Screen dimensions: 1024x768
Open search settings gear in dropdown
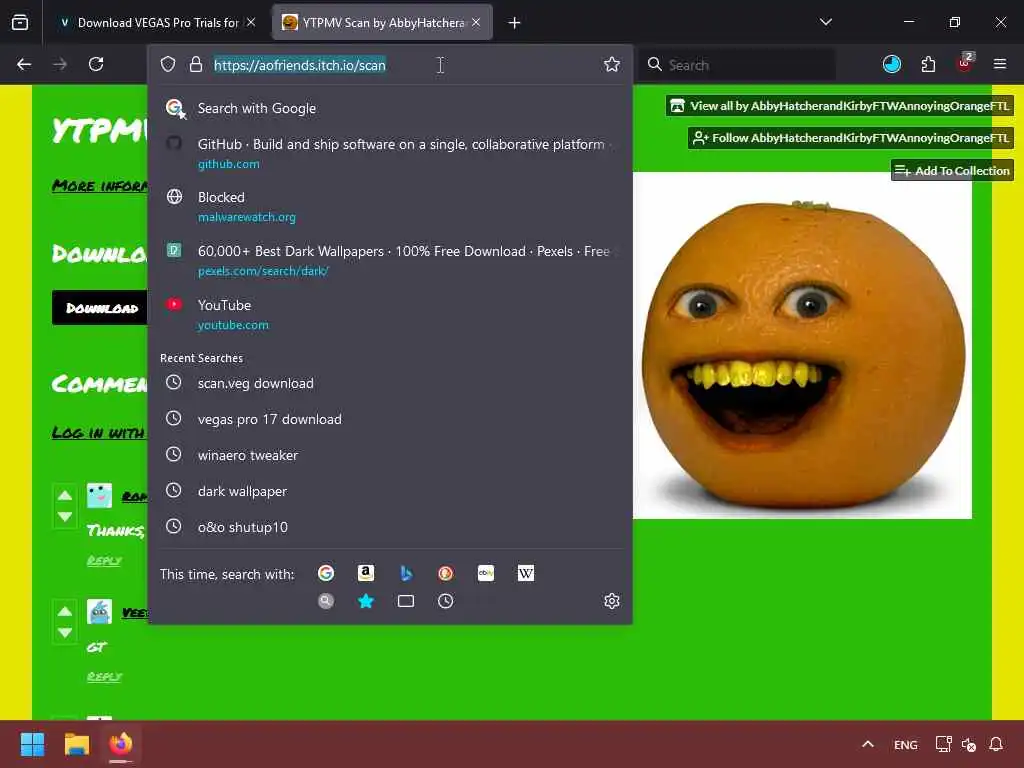611,601
